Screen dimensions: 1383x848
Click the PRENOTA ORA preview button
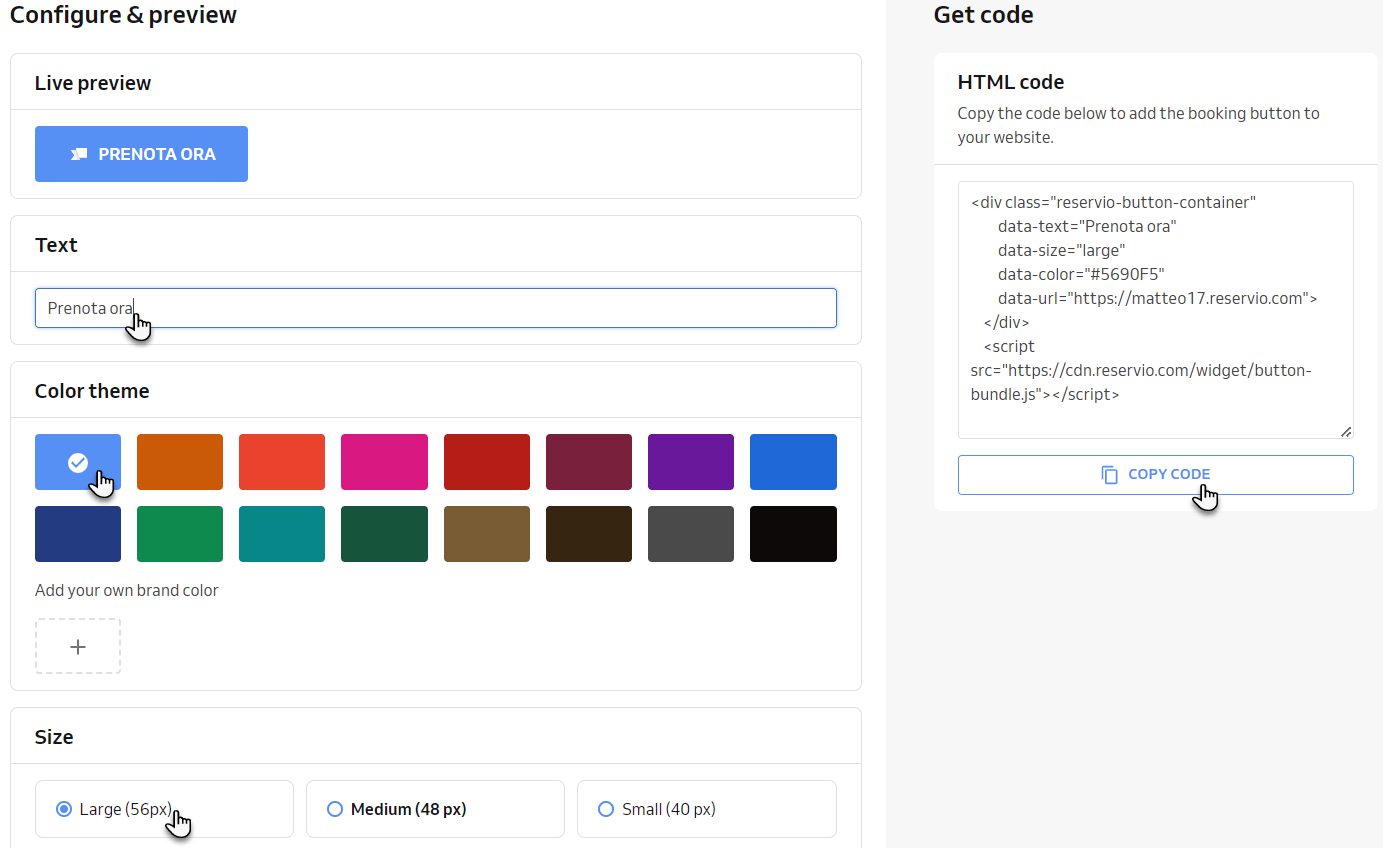[x=141, y=154]
